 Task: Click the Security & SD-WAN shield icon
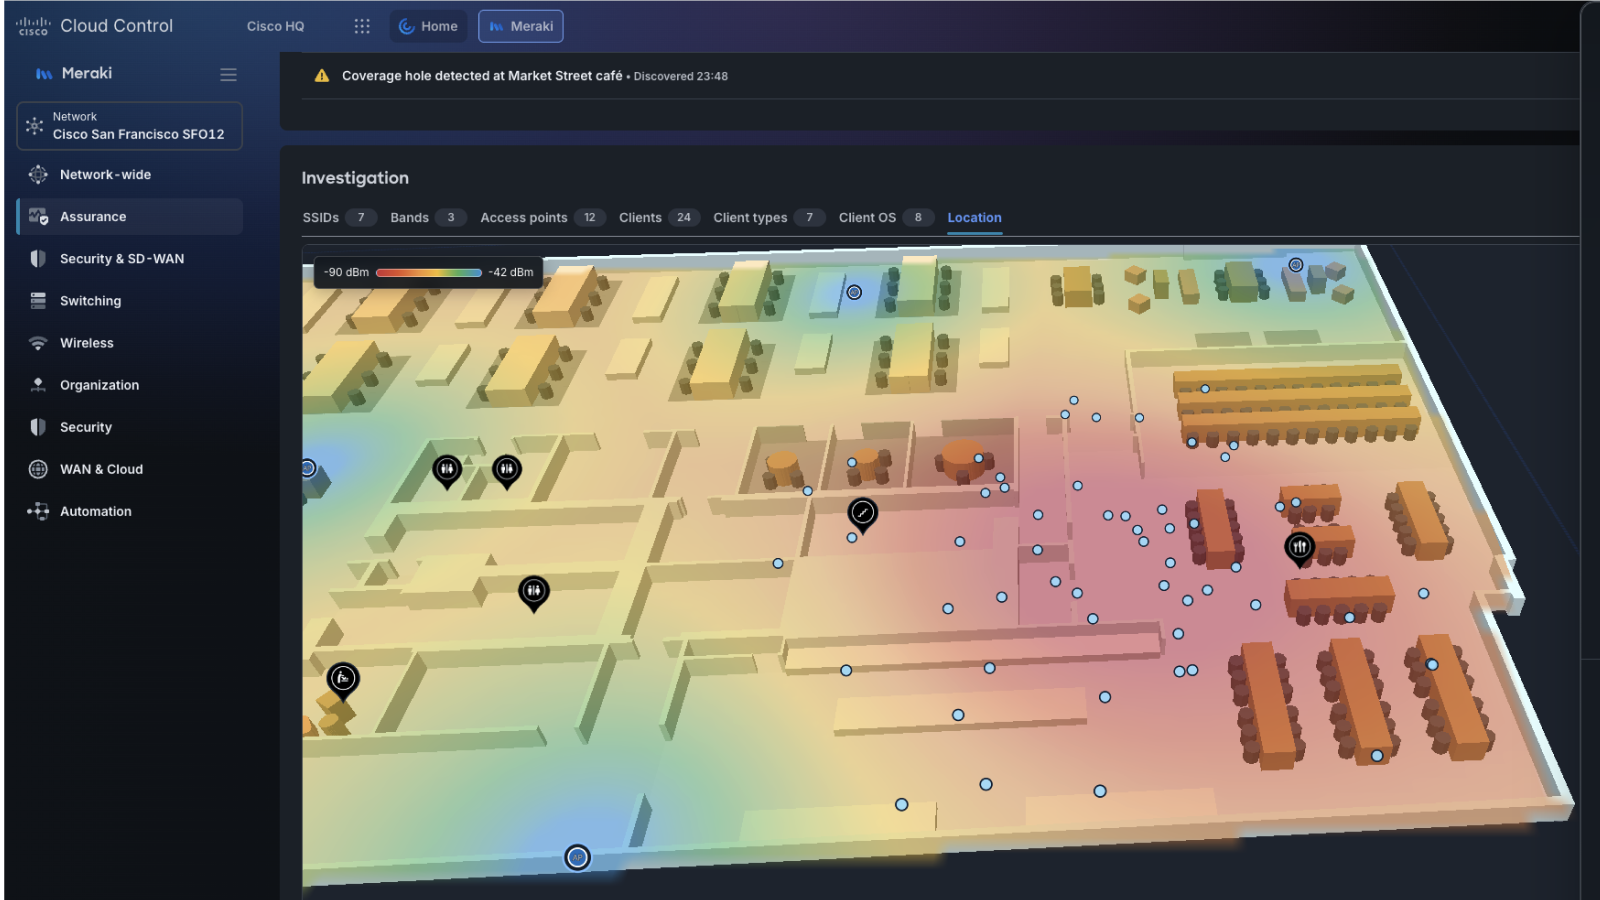(38, 259)
